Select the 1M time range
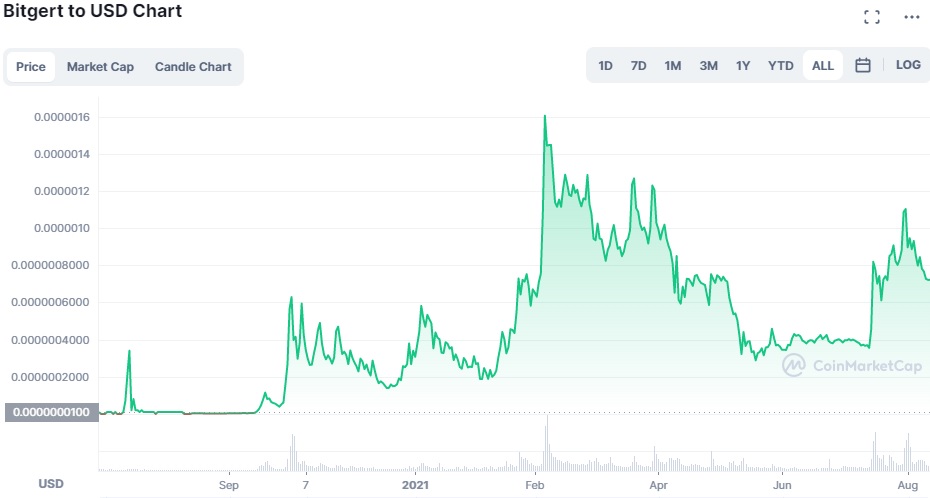 coord(673,66)
